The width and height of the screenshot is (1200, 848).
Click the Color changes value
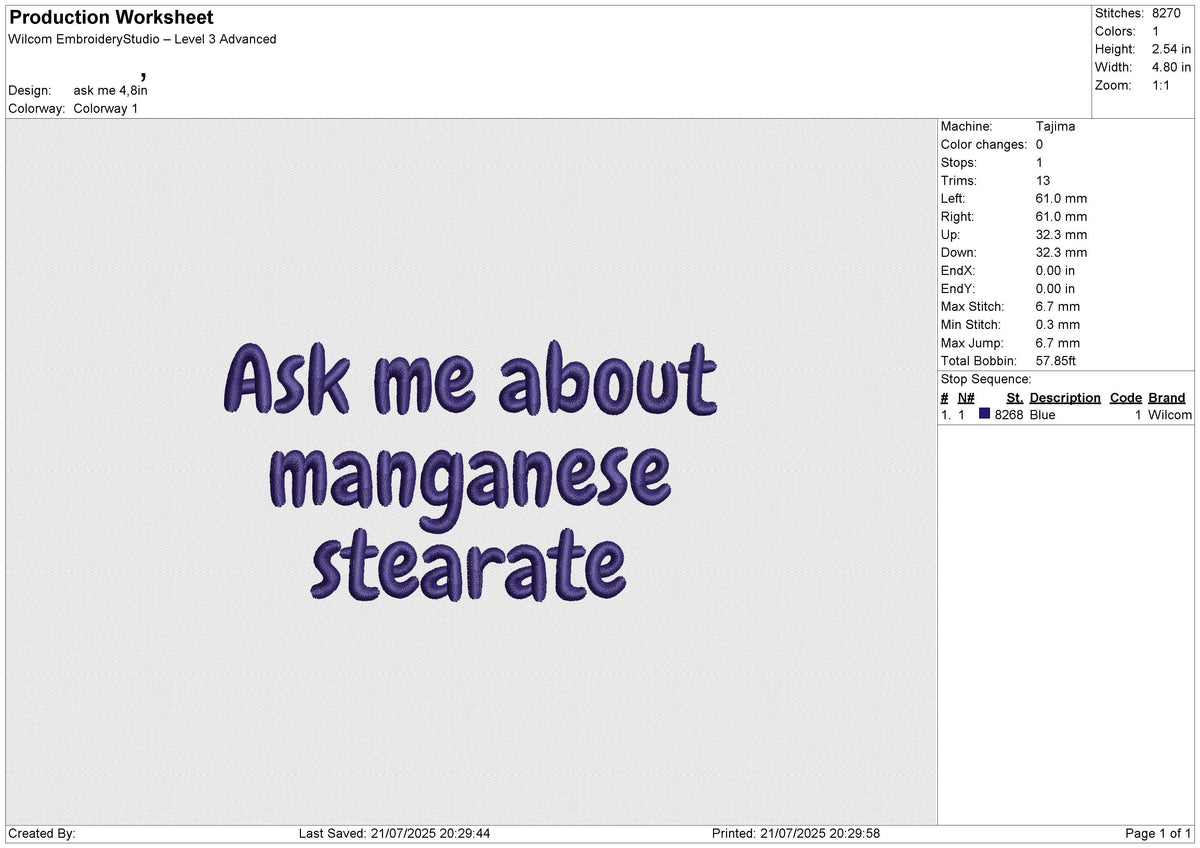[1040, 144]
